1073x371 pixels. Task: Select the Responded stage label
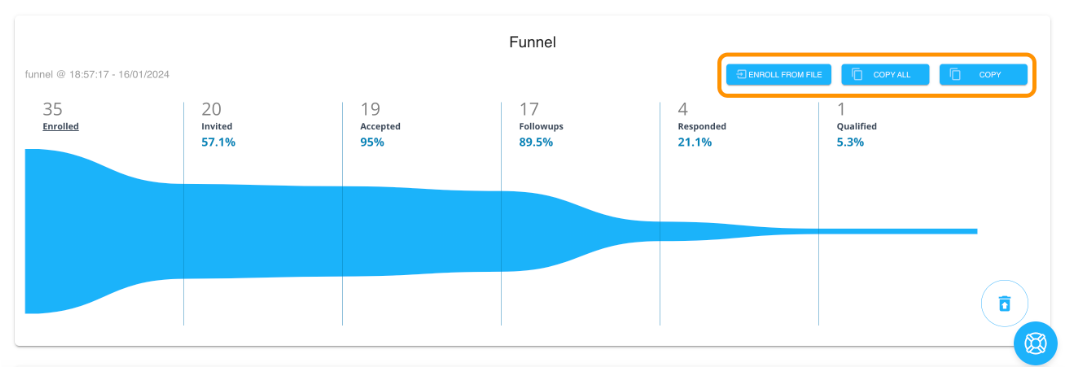[x=702, y=126]
